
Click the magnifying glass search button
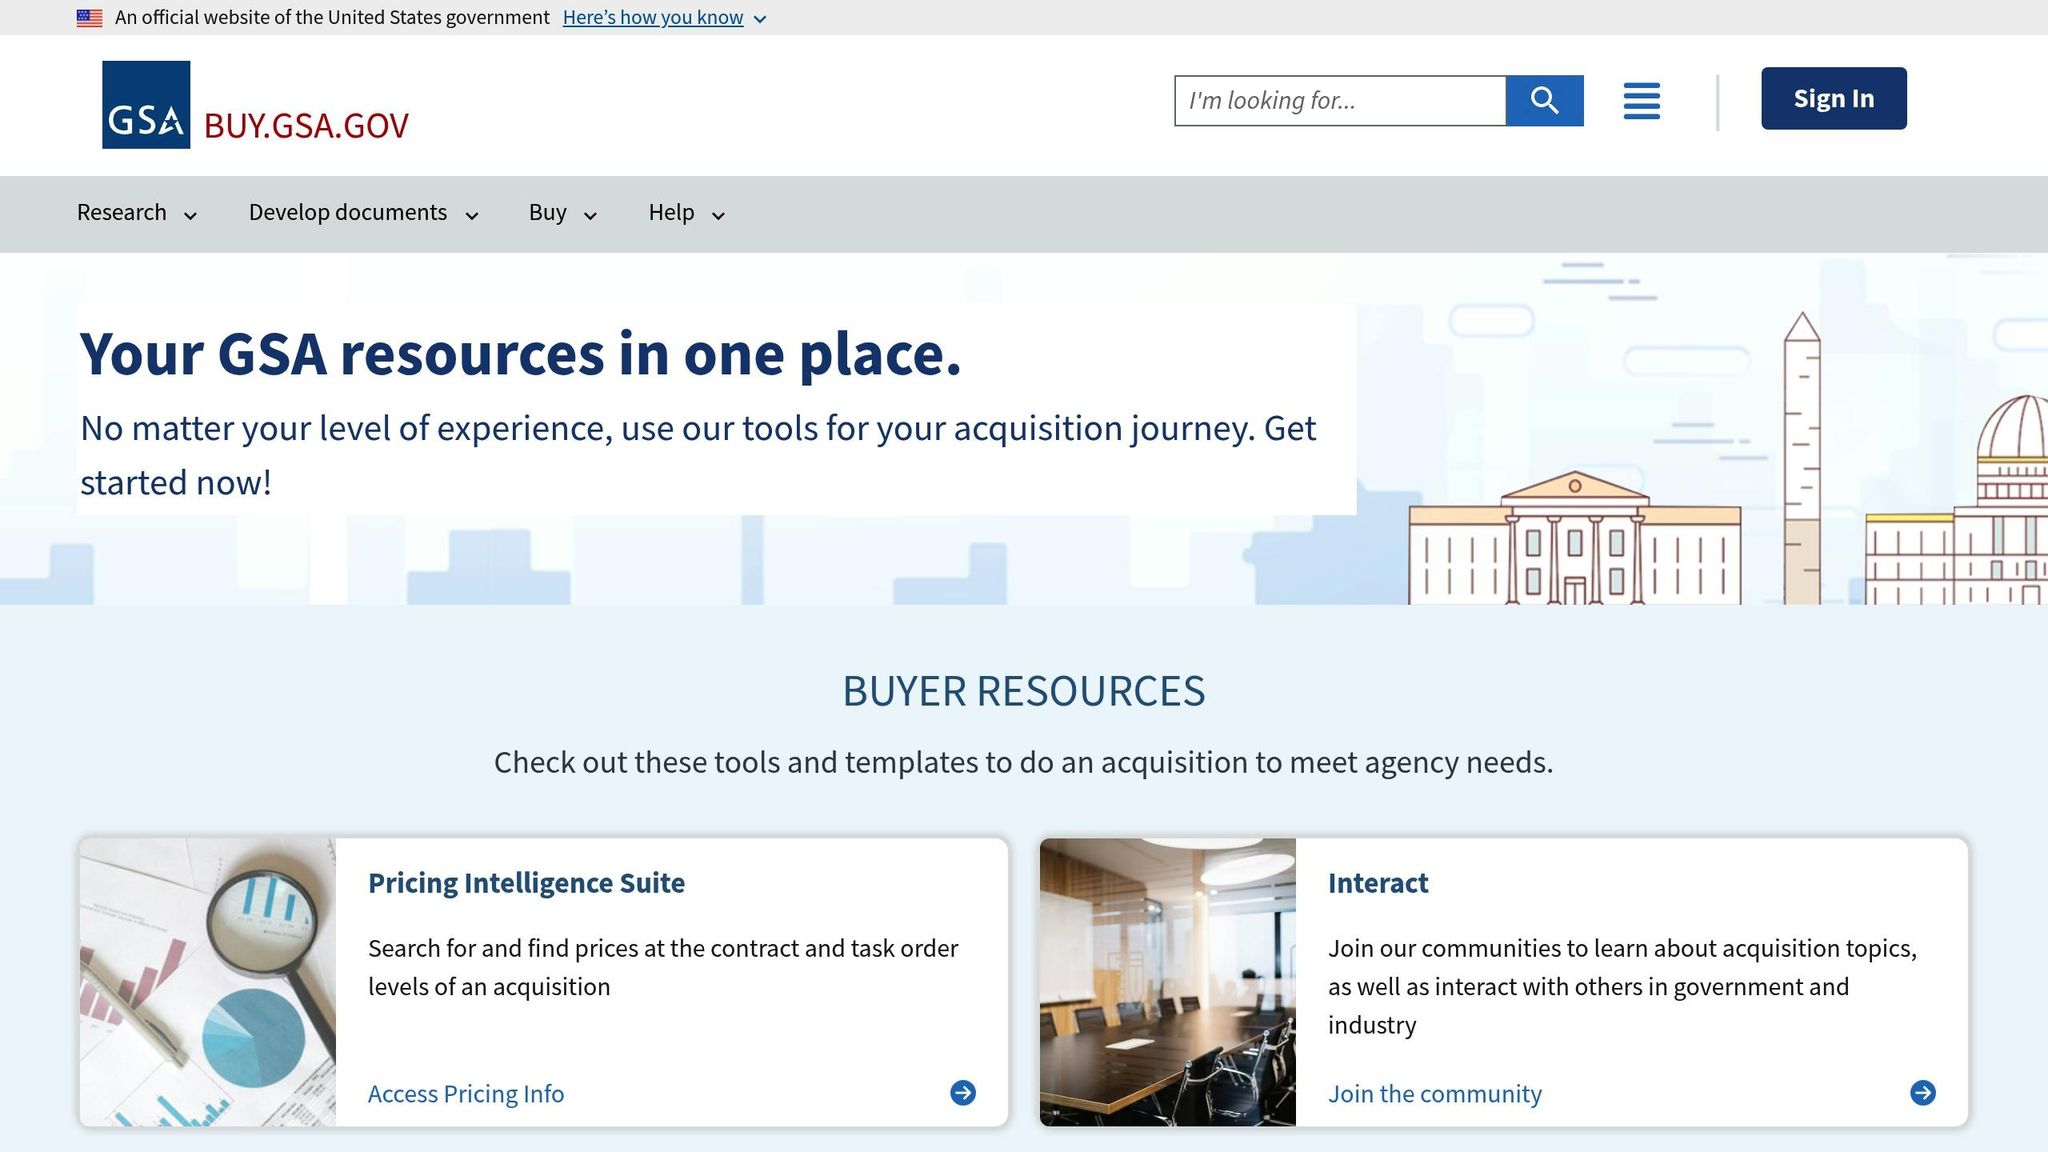pyautogui.click(x=1544, y=100)
